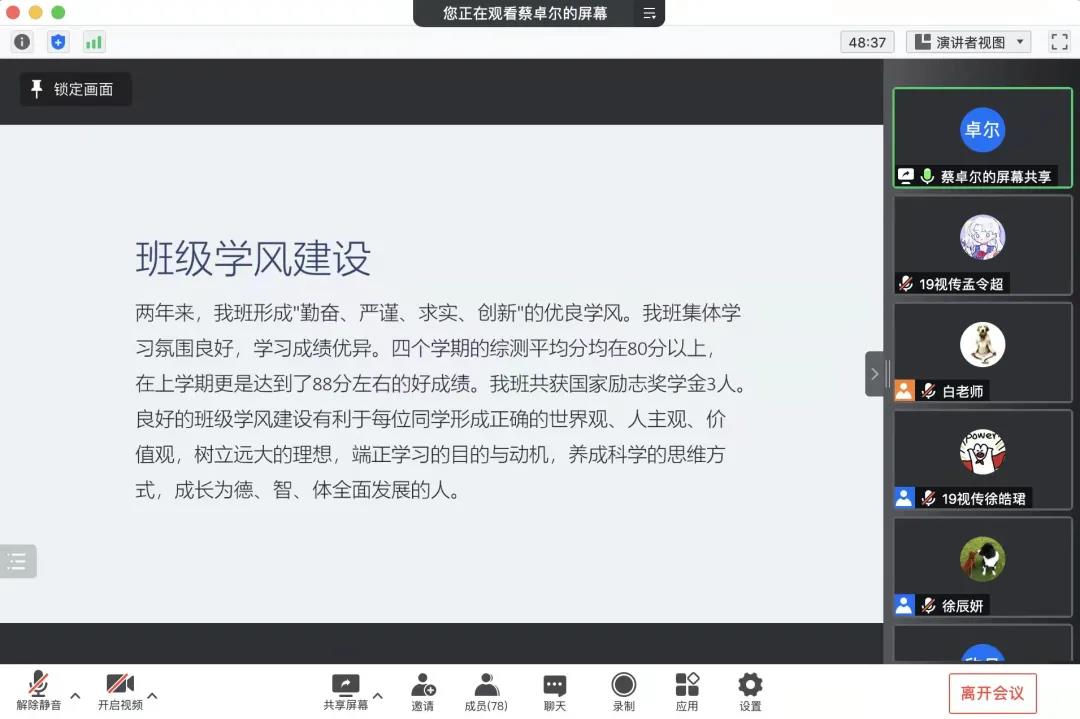
Task: Open the 成员(78) participants list
Action: 486,691
